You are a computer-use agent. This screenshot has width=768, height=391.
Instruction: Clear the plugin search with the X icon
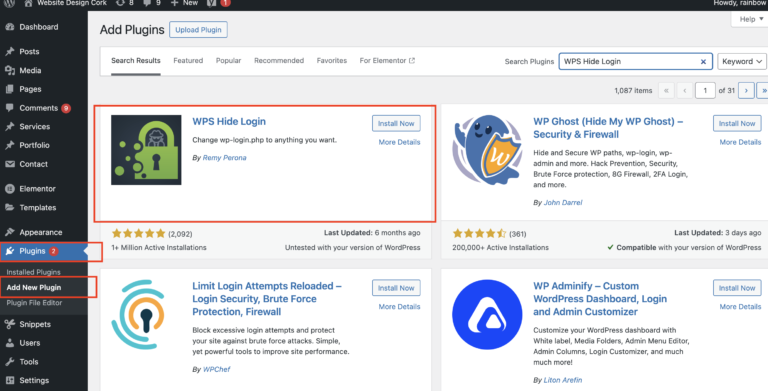703,62
